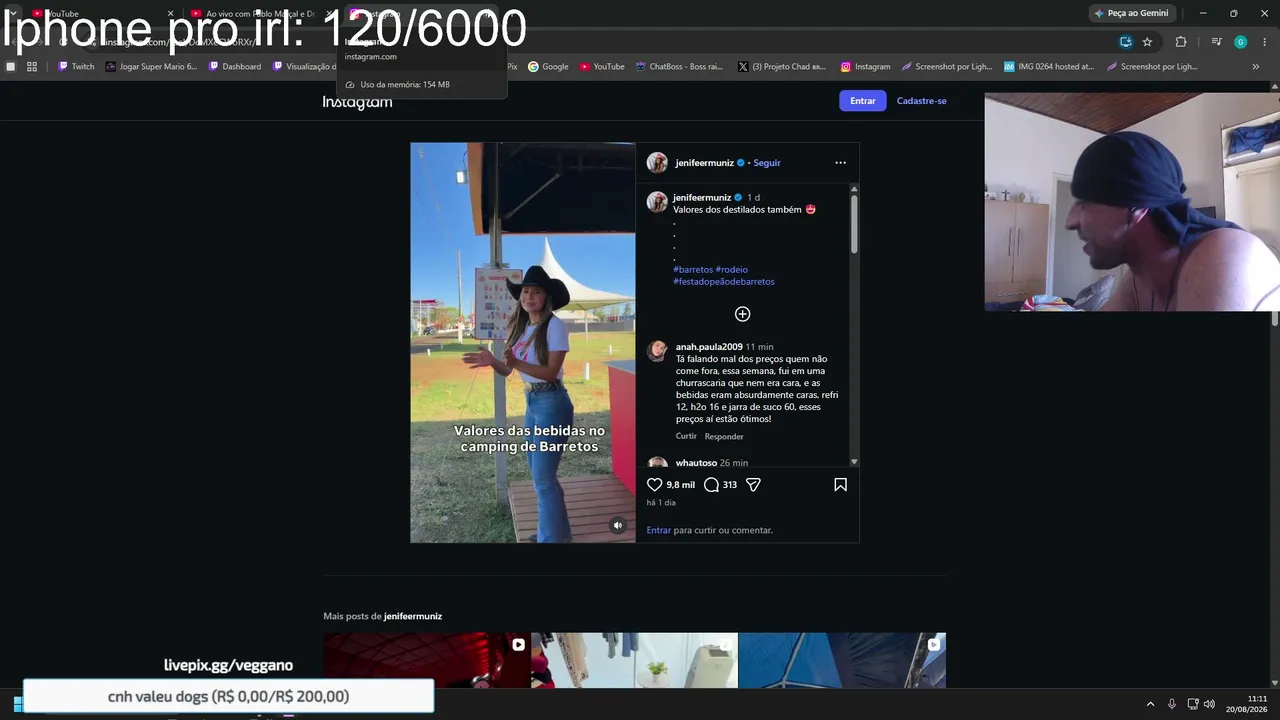Open the media controls icon in toolbar
Viewport: 1280px width, 720px height.
pos(1216,42)
